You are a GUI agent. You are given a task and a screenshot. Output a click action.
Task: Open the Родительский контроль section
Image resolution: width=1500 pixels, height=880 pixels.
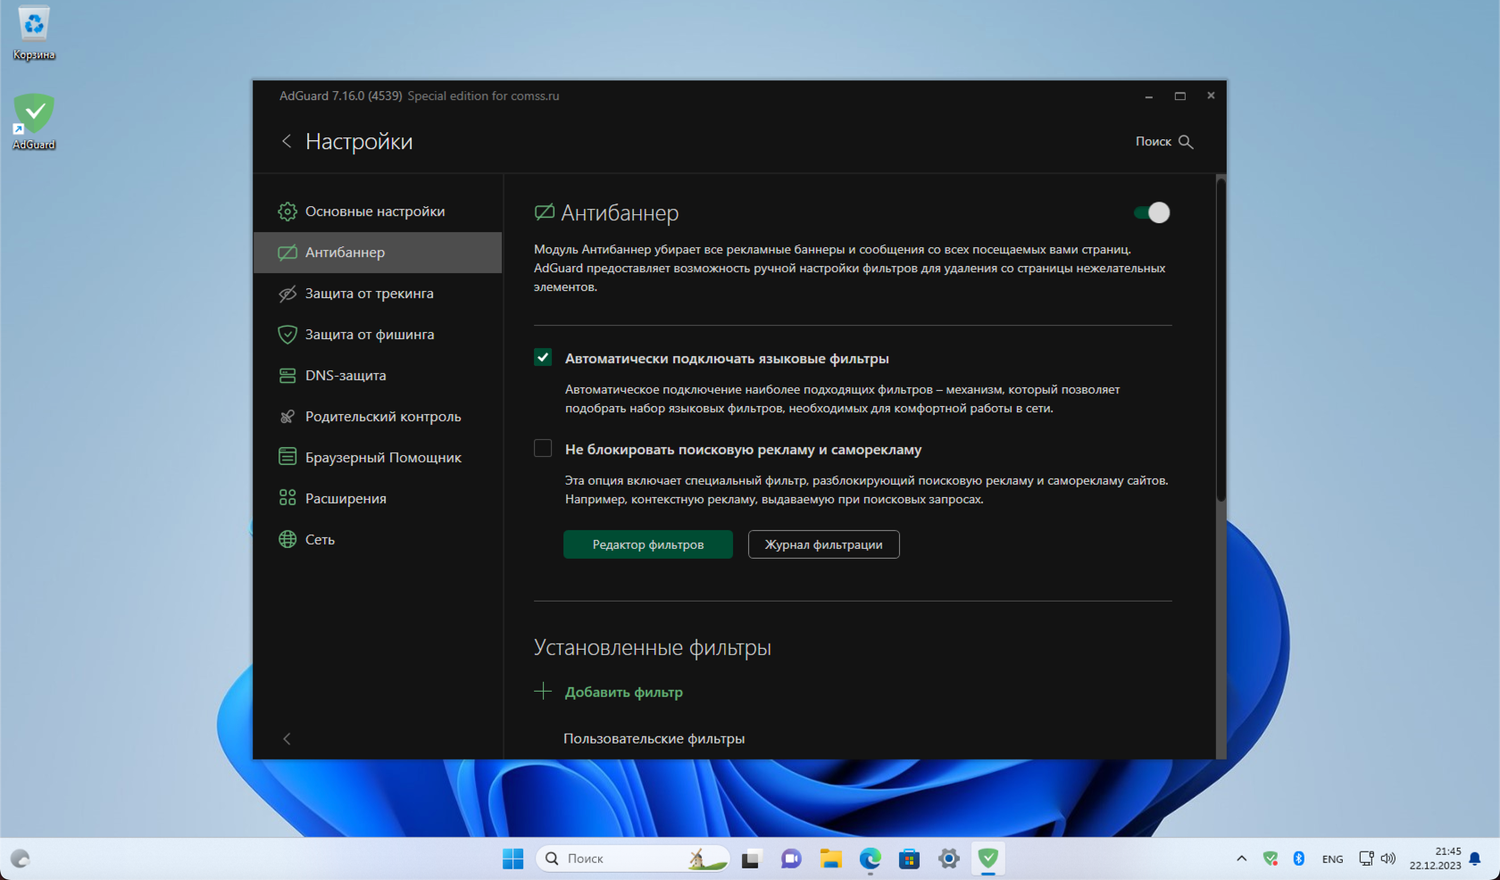coord(378,416)
